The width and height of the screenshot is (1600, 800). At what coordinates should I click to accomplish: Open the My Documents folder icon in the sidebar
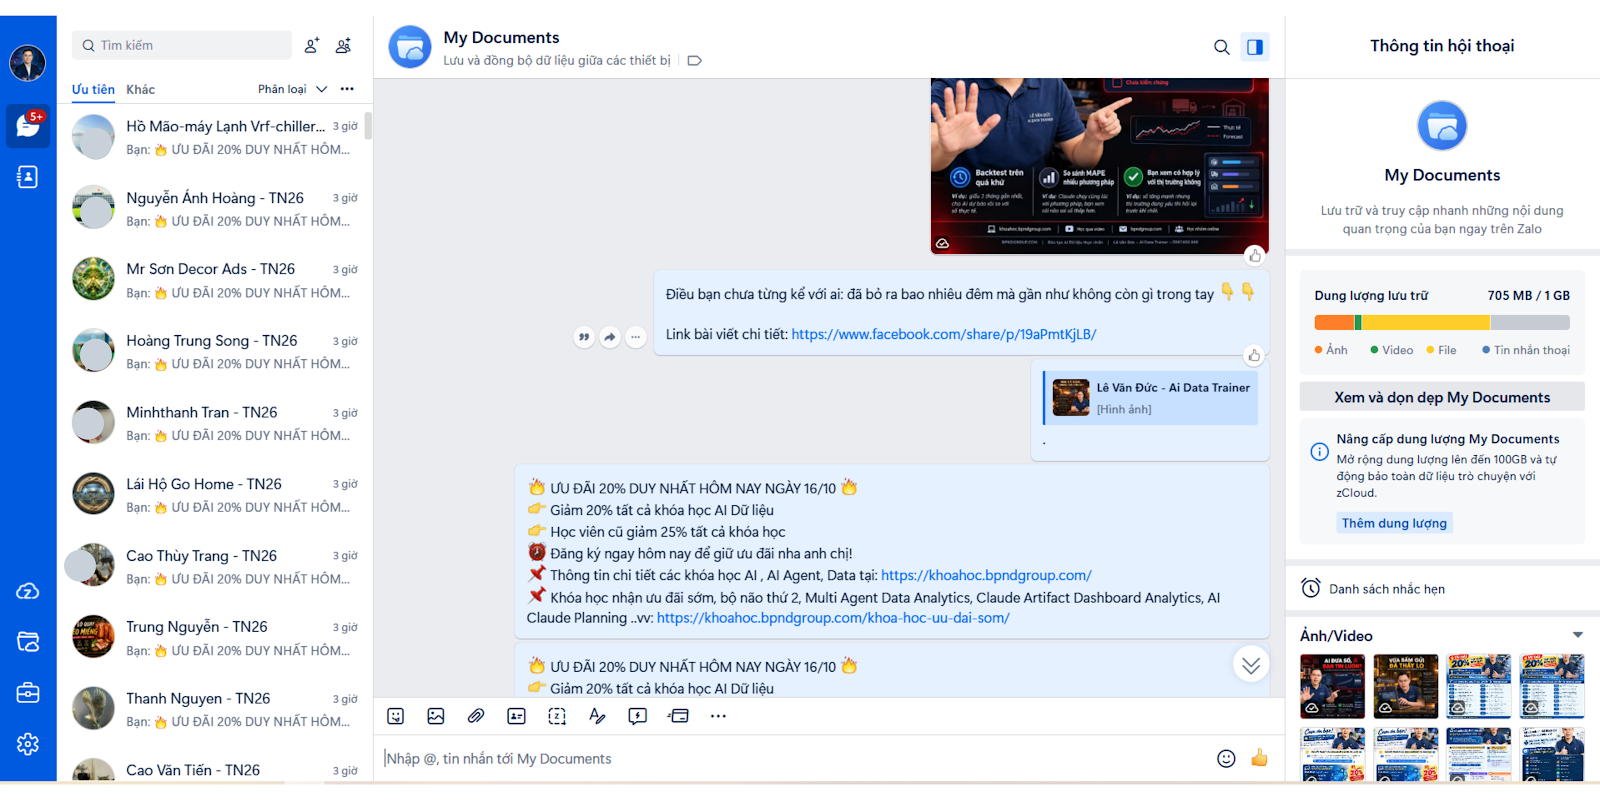[x=28, y=642]
